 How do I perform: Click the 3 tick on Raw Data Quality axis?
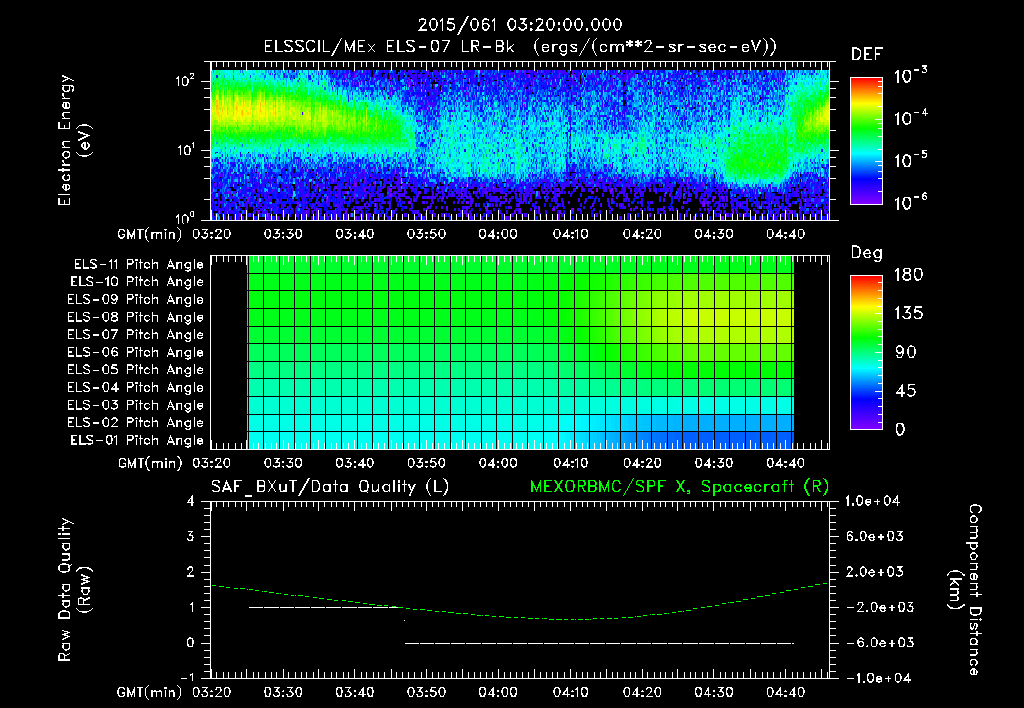click(x=191, y=536)
